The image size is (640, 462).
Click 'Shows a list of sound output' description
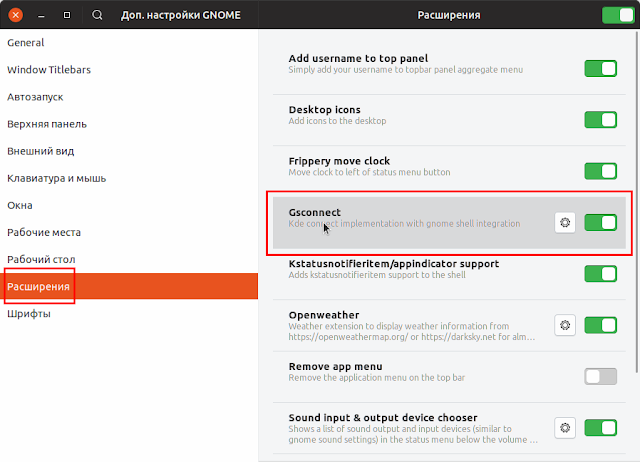click(x=413, y=434)
